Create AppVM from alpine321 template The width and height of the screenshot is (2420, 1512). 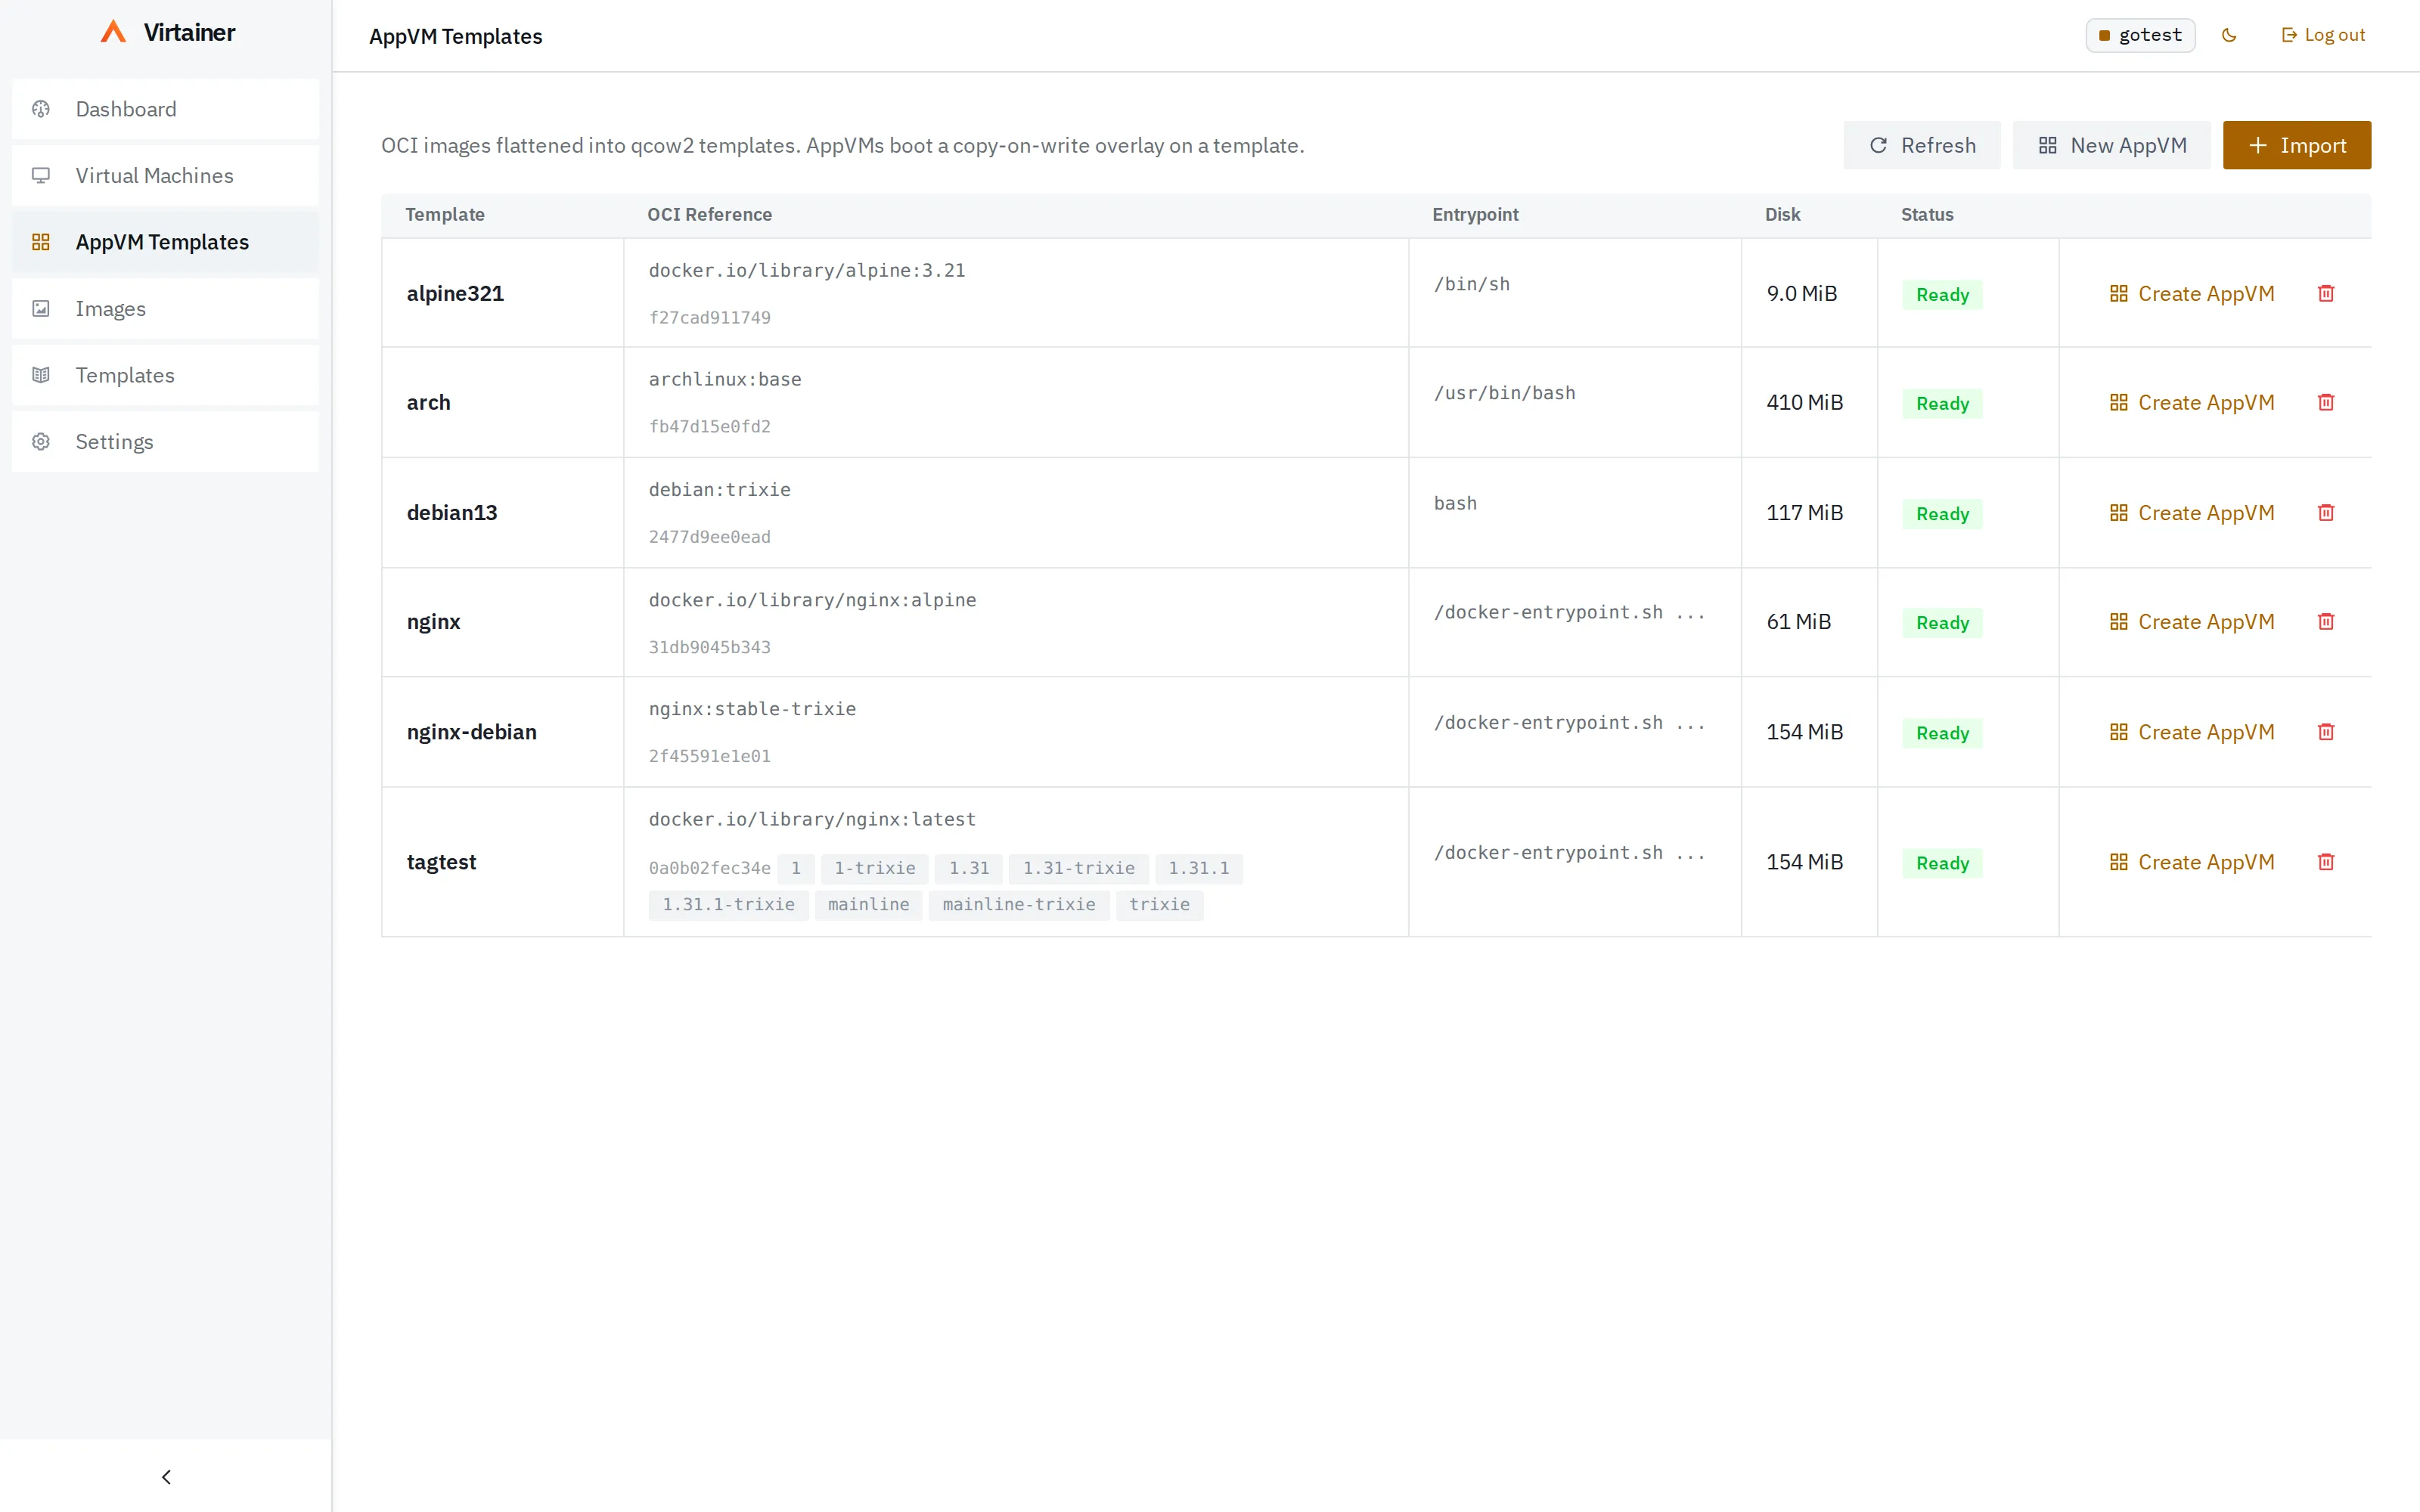click(2192, 294)
